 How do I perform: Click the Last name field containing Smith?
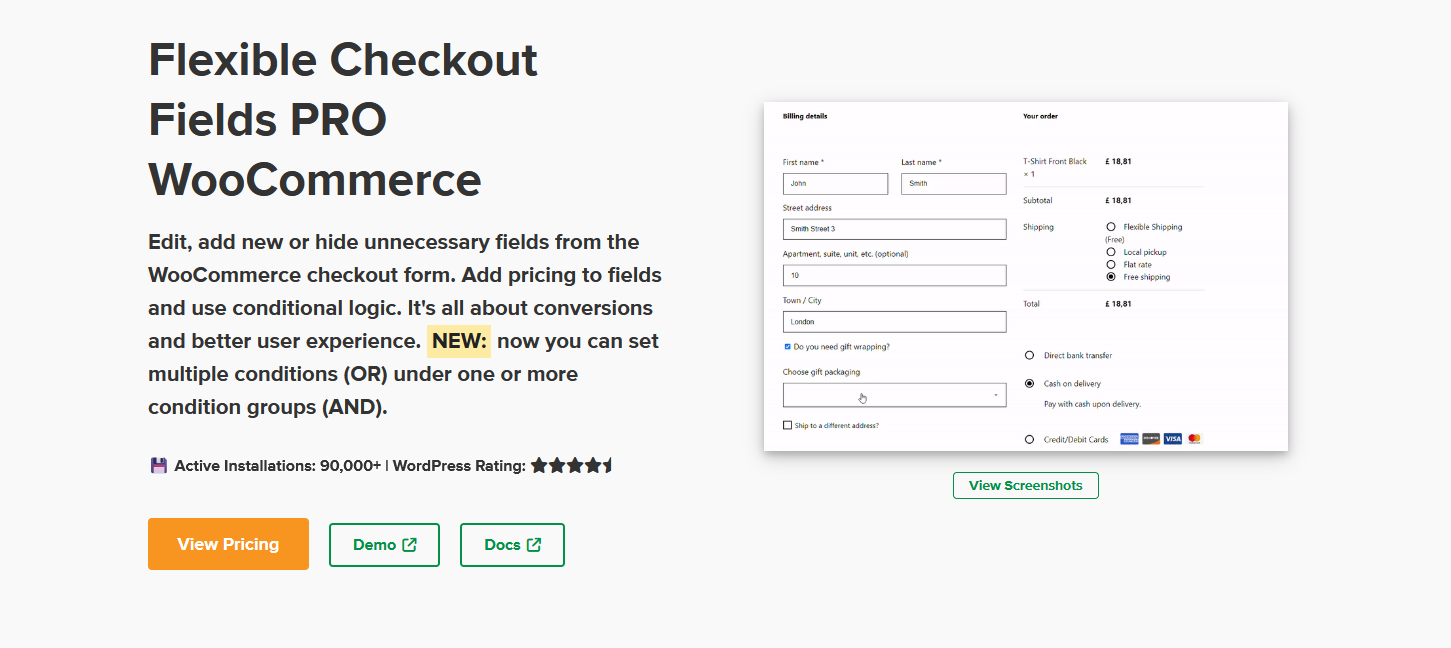coord(954,184)
